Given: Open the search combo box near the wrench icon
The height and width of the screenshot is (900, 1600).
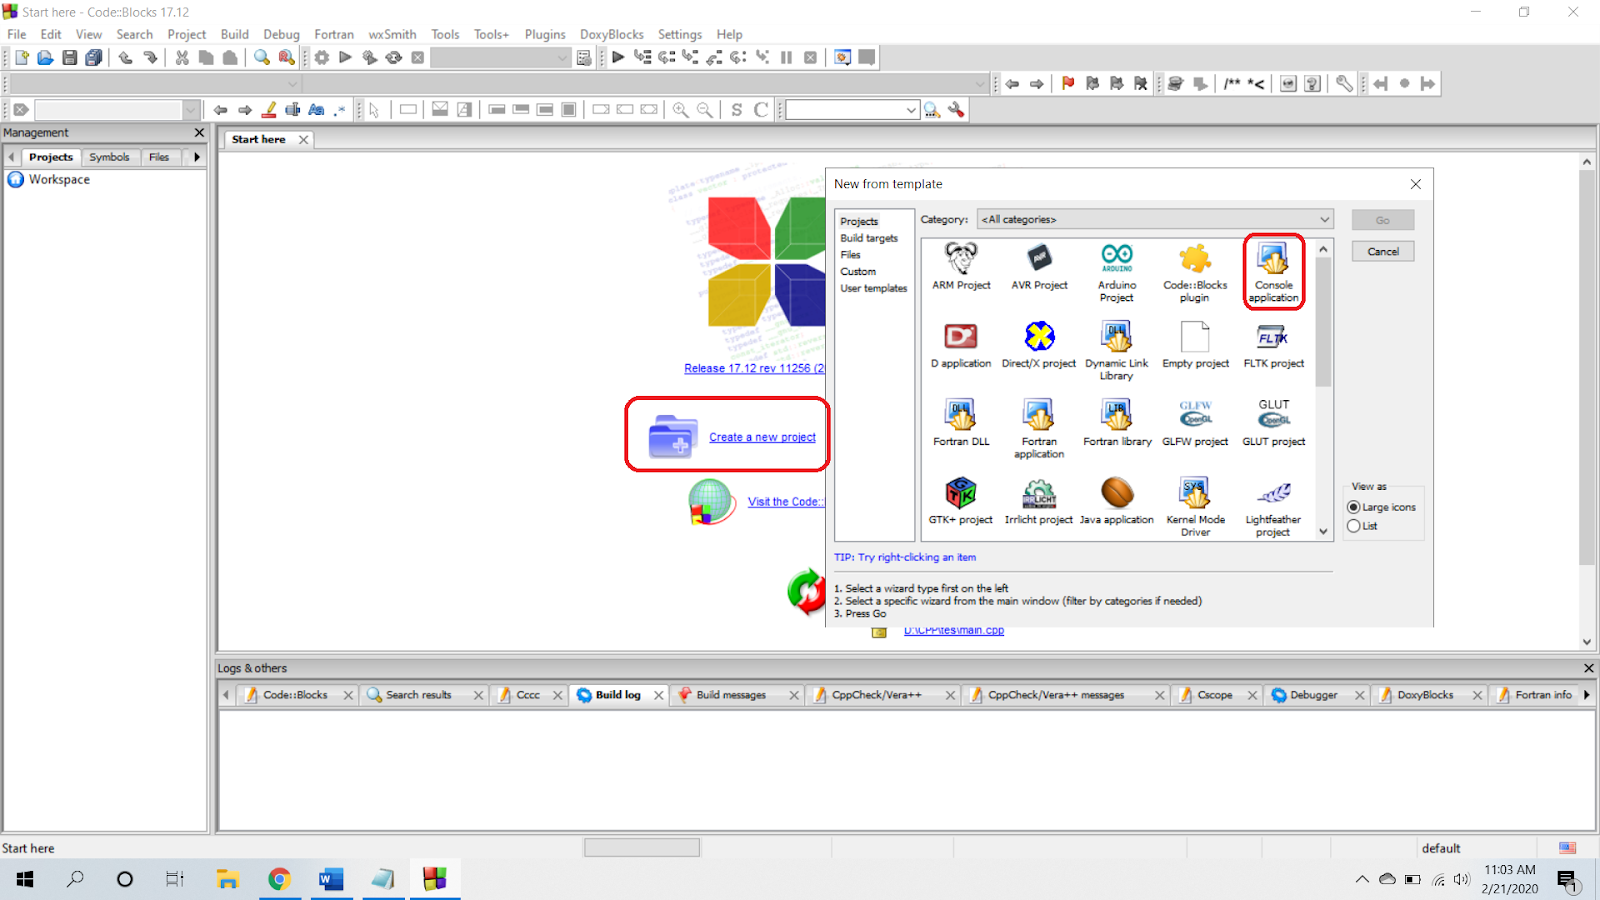Looking at the screenshot, I should click(852, 110).
